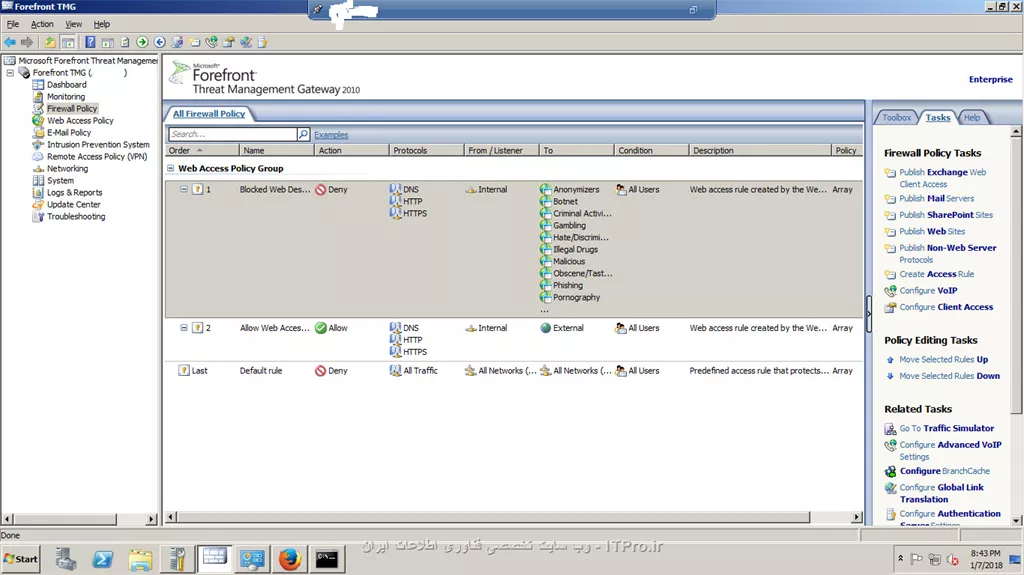
Task: Toggle the show/hide console tree icon
Action: [x=68, y=42]
